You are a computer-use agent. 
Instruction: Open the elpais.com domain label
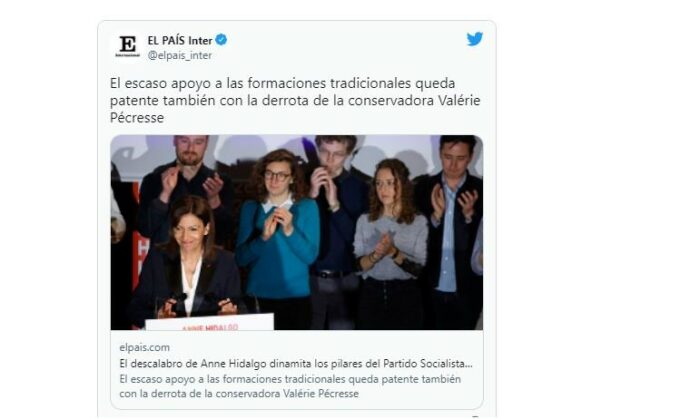click(x=144, y=347)
